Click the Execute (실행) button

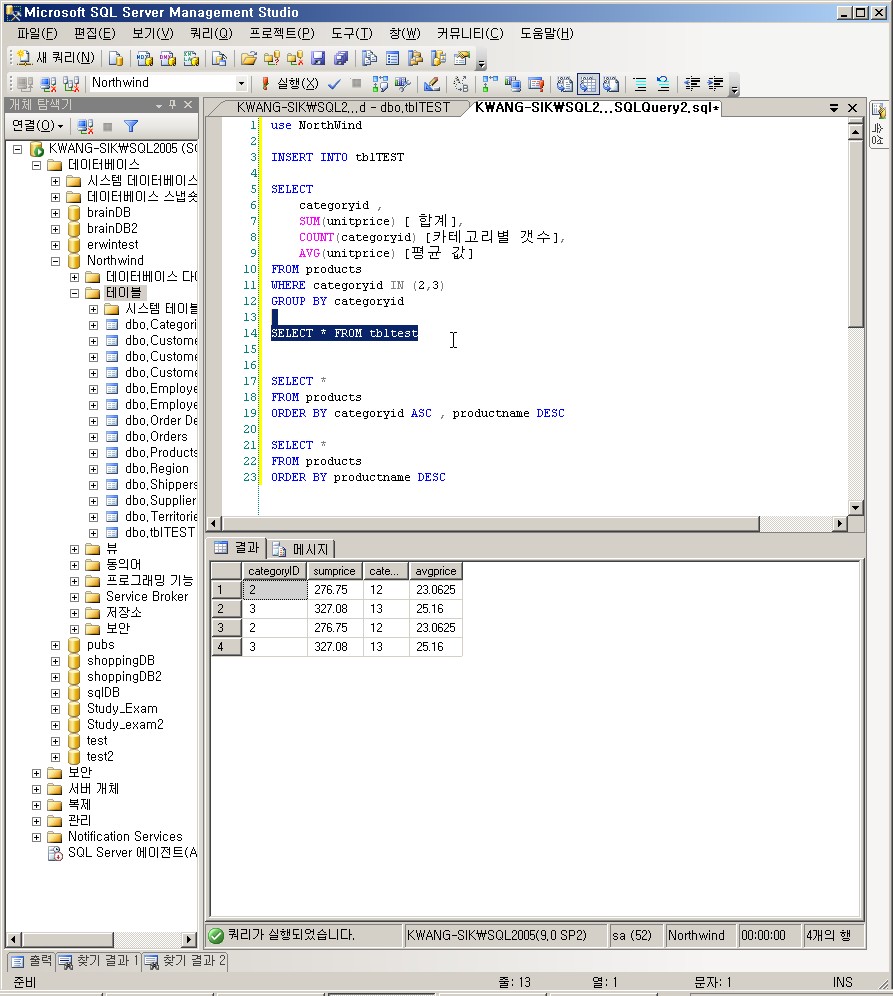point(289,83)
